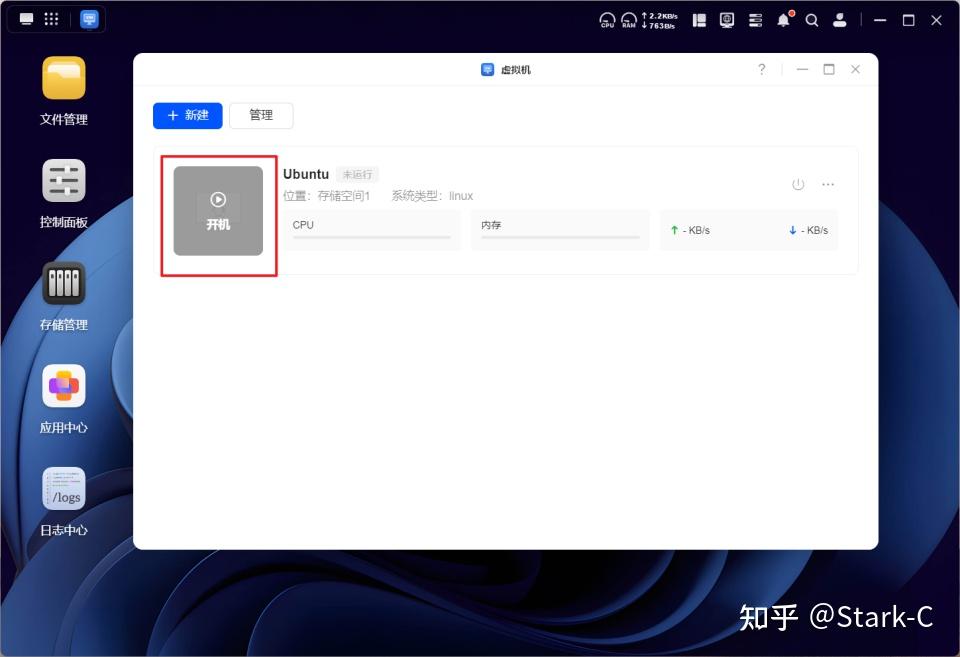
Task: Click the help question mark in VM window
Action: tap(762, 69)
